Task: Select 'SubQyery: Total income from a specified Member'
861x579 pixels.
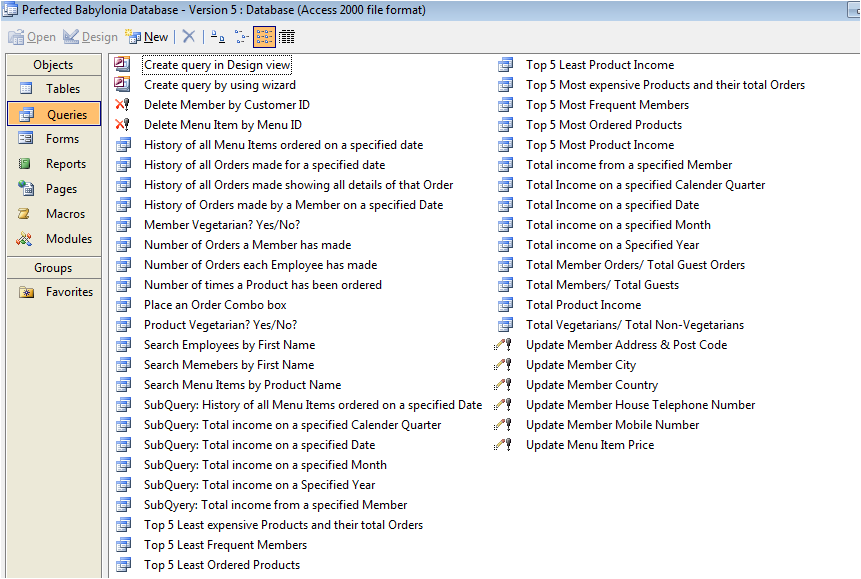Action: [276, 504]
